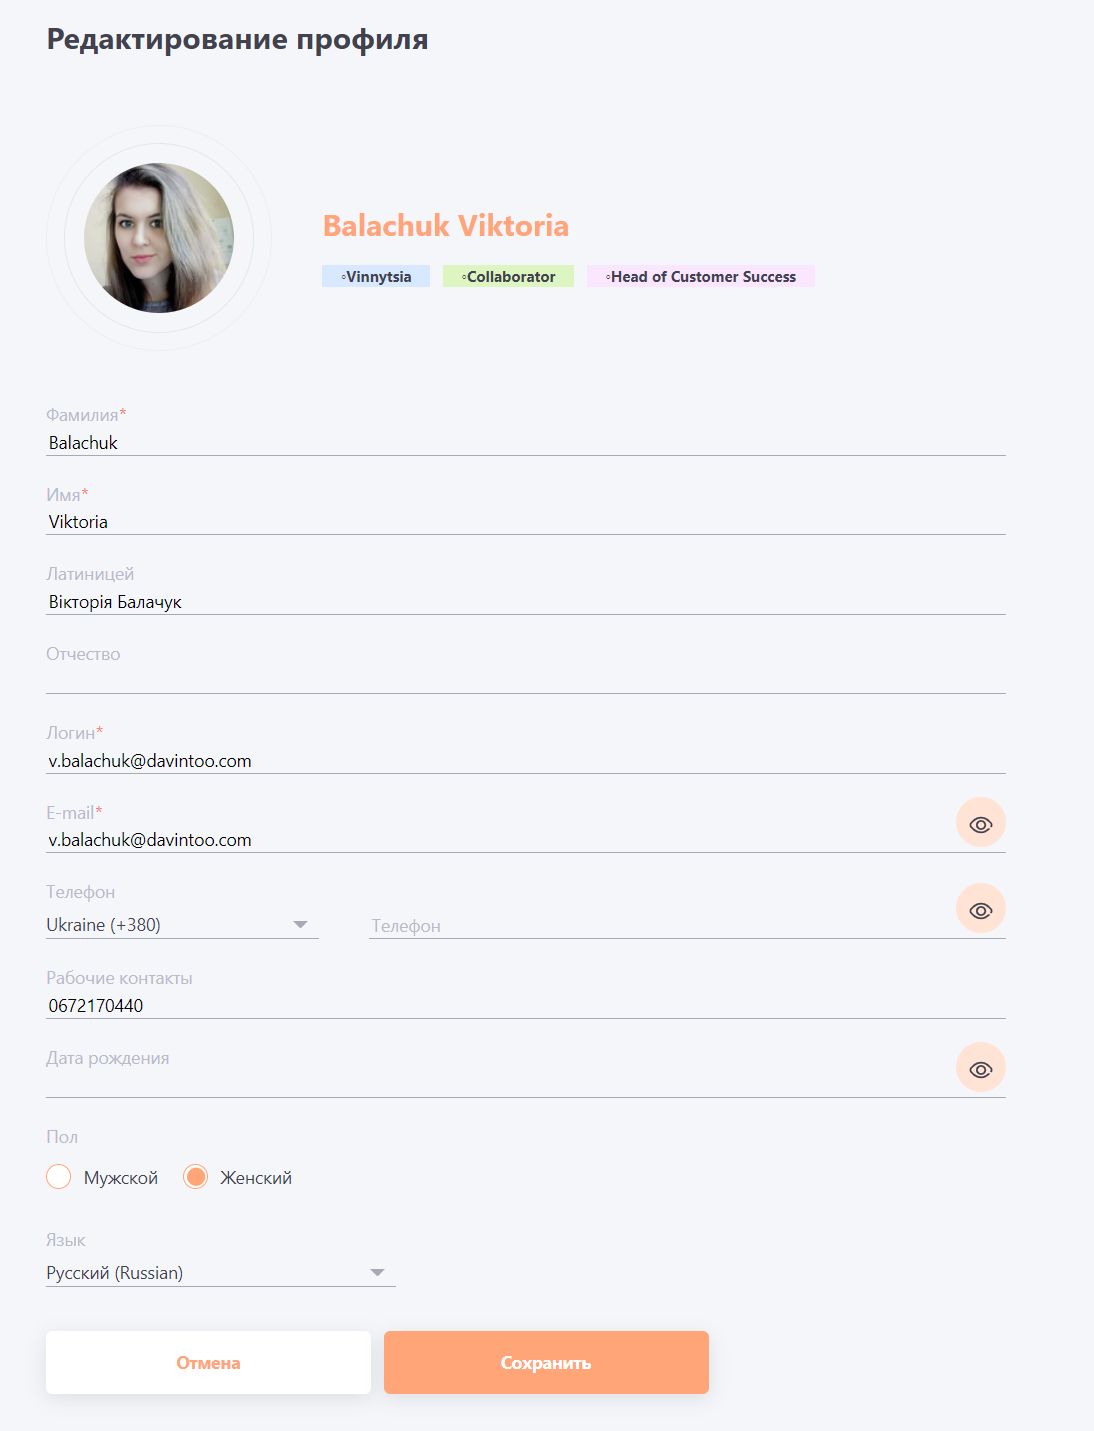Open the Русский (Russian) language dropdown
Viewport: 1094px width, 1431px height.
(221, 1273)
